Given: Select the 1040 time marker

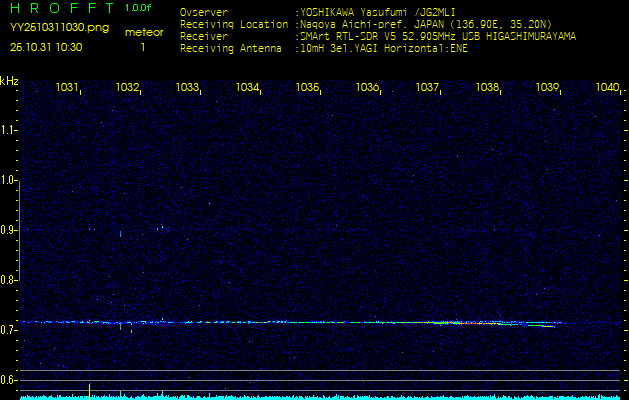Looking at the screenshot, I should [x=607, y=88].
